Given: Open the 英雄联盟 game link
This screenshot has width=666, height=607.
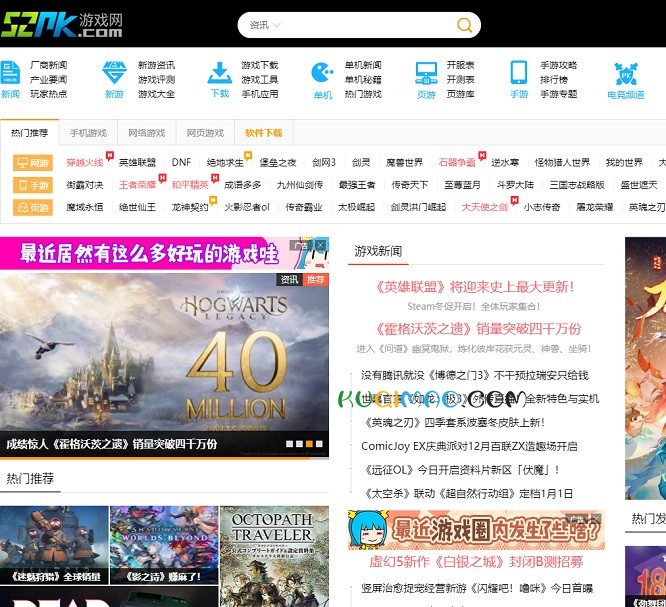Looking at the screenshot, I should [138, 163].
